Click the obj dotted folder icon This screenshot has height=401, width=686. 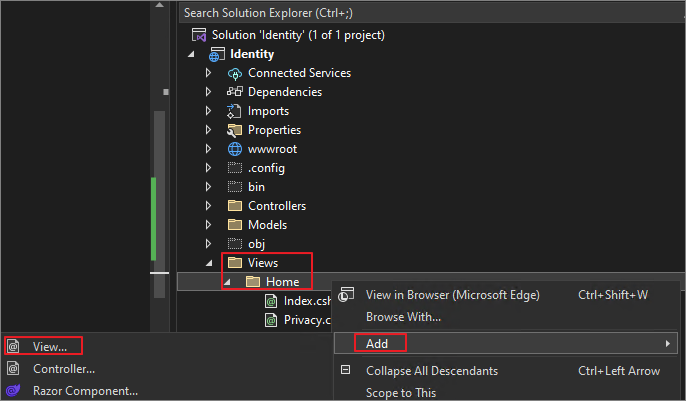(234, 244)
